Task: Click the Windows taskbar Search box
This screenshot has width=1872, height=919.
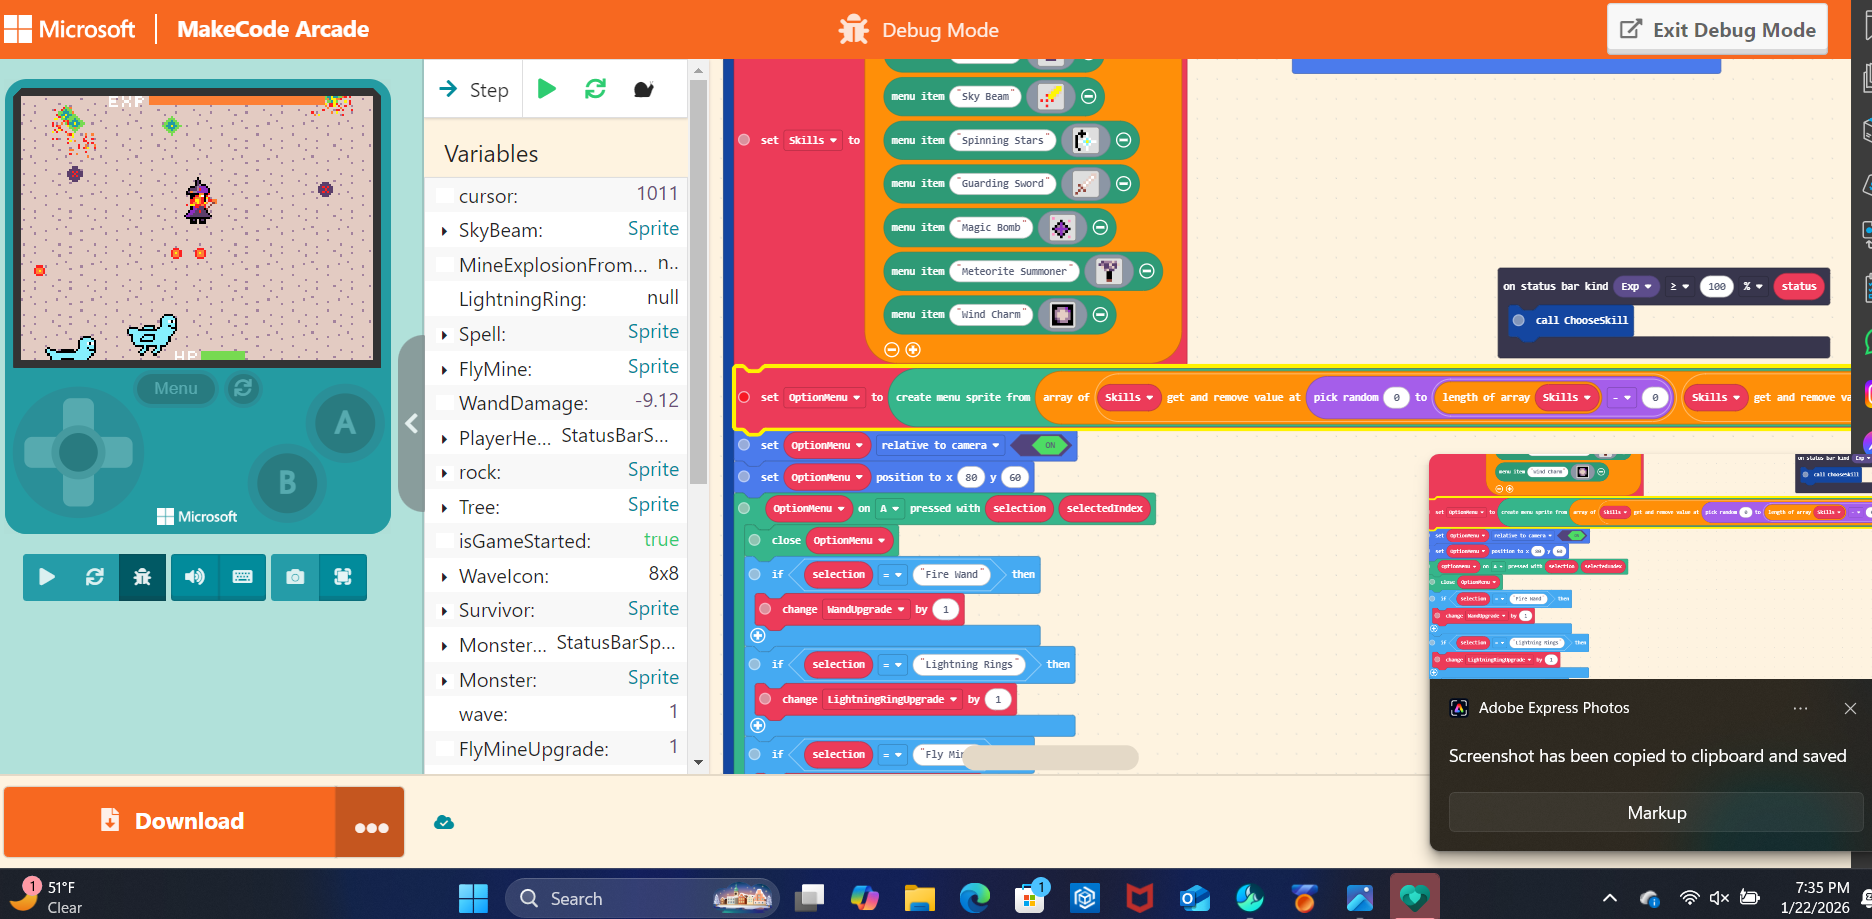Action: 643,898
